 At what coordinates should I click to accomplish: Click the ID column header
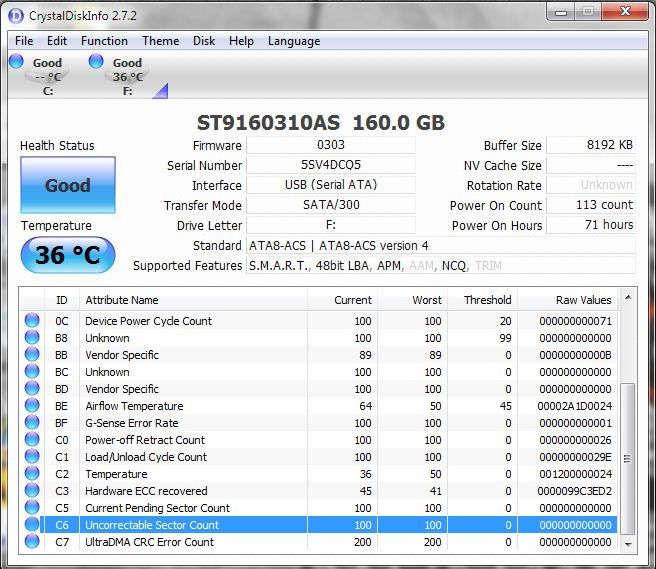pyautogui.click(x=62, y=300)
